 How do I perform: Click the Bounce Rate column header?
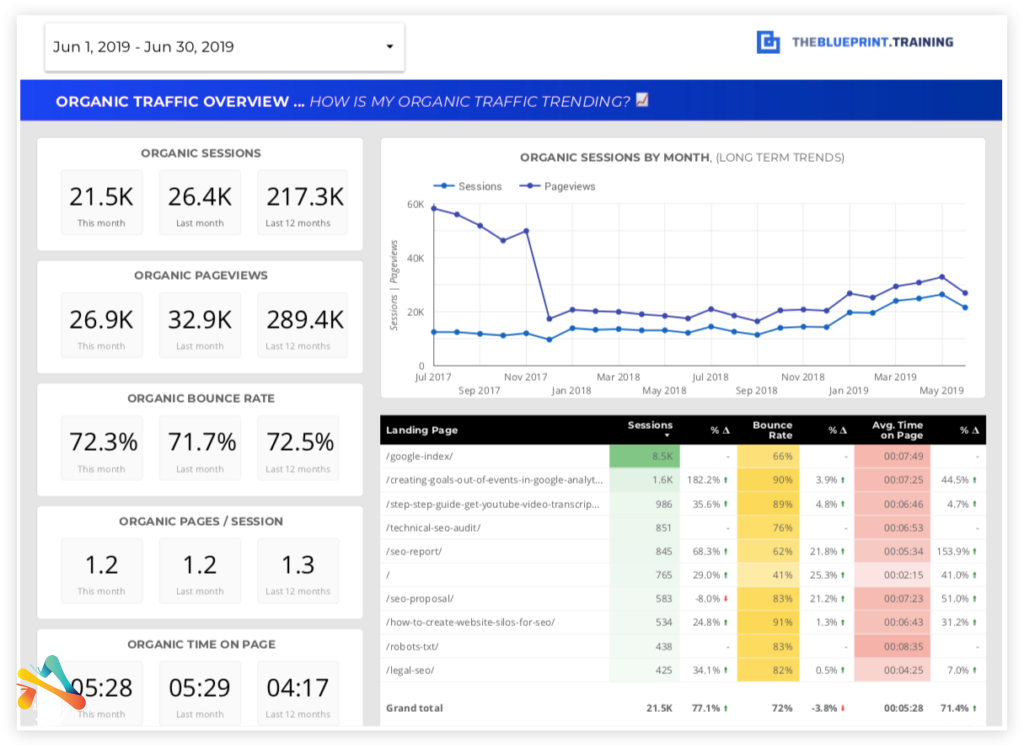click(772, 430)
